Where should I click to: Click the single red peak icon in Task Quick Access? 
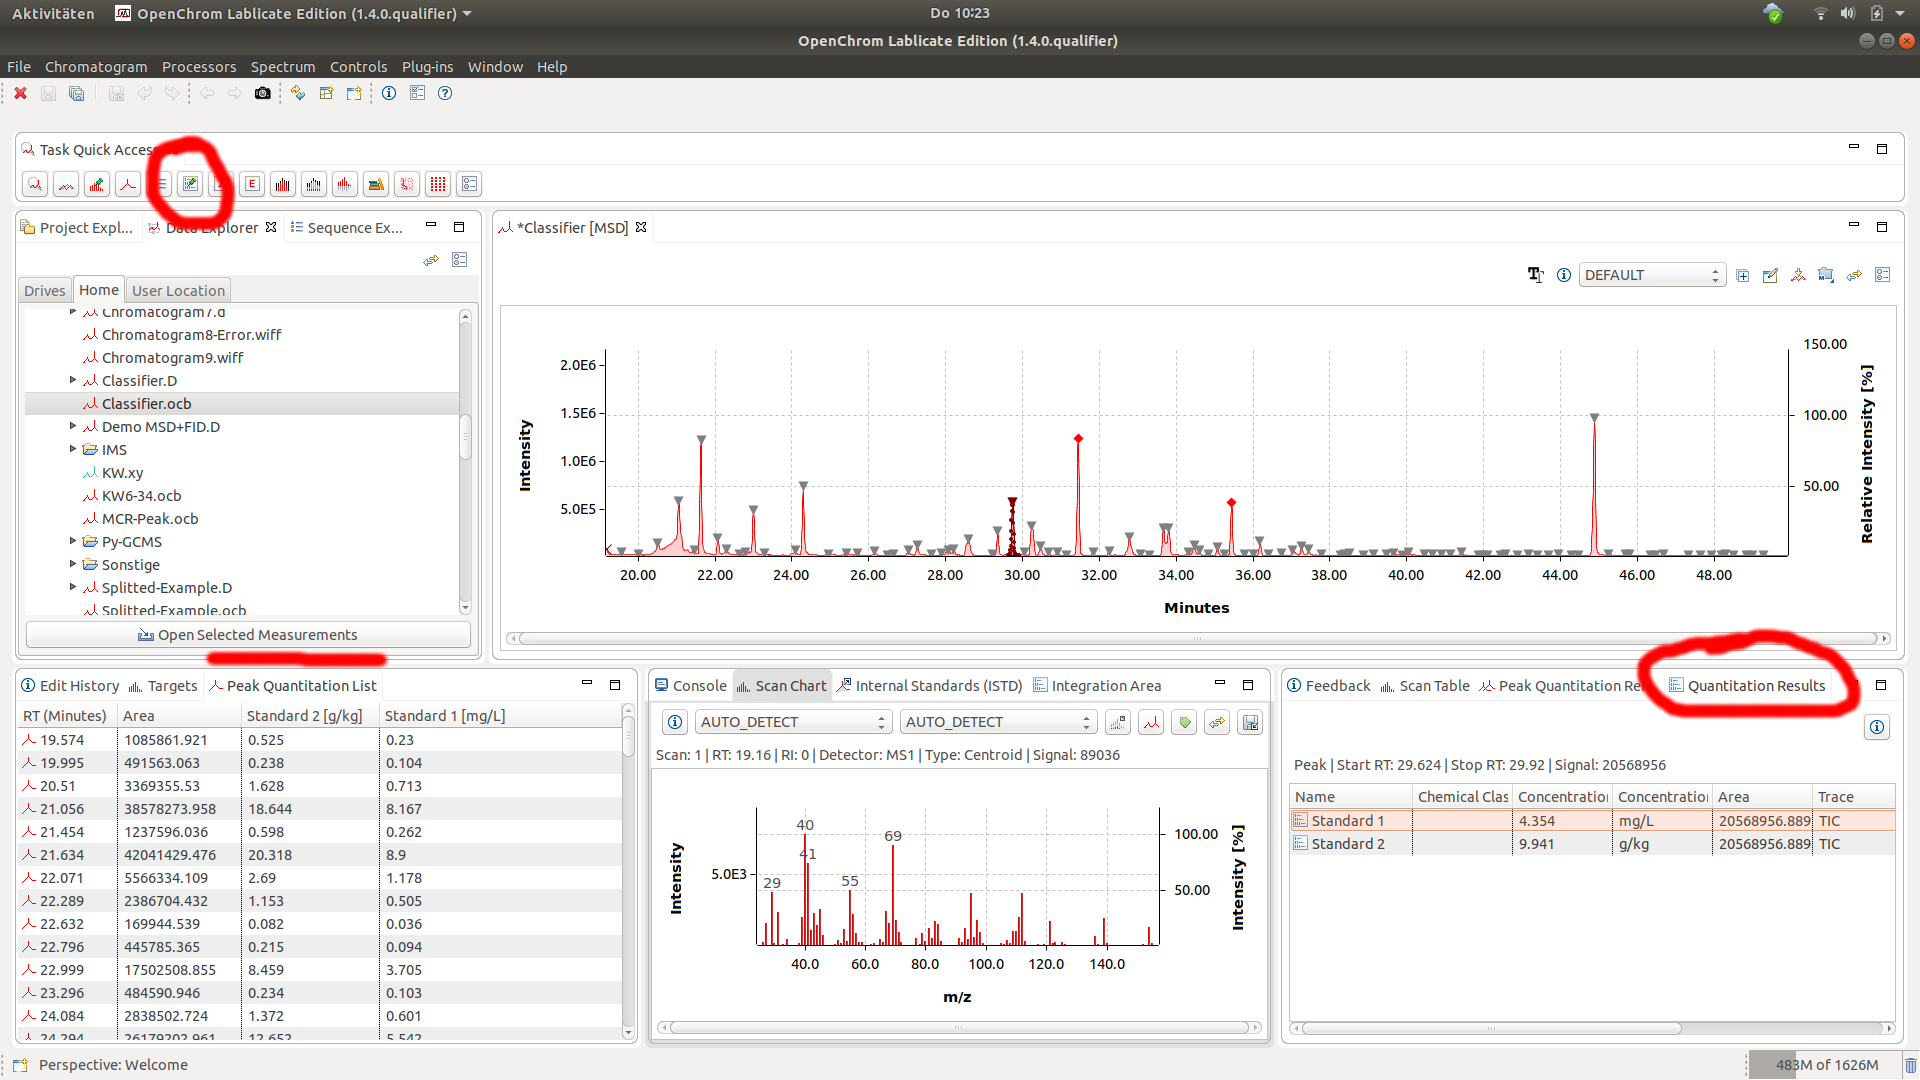coord(128,184)
